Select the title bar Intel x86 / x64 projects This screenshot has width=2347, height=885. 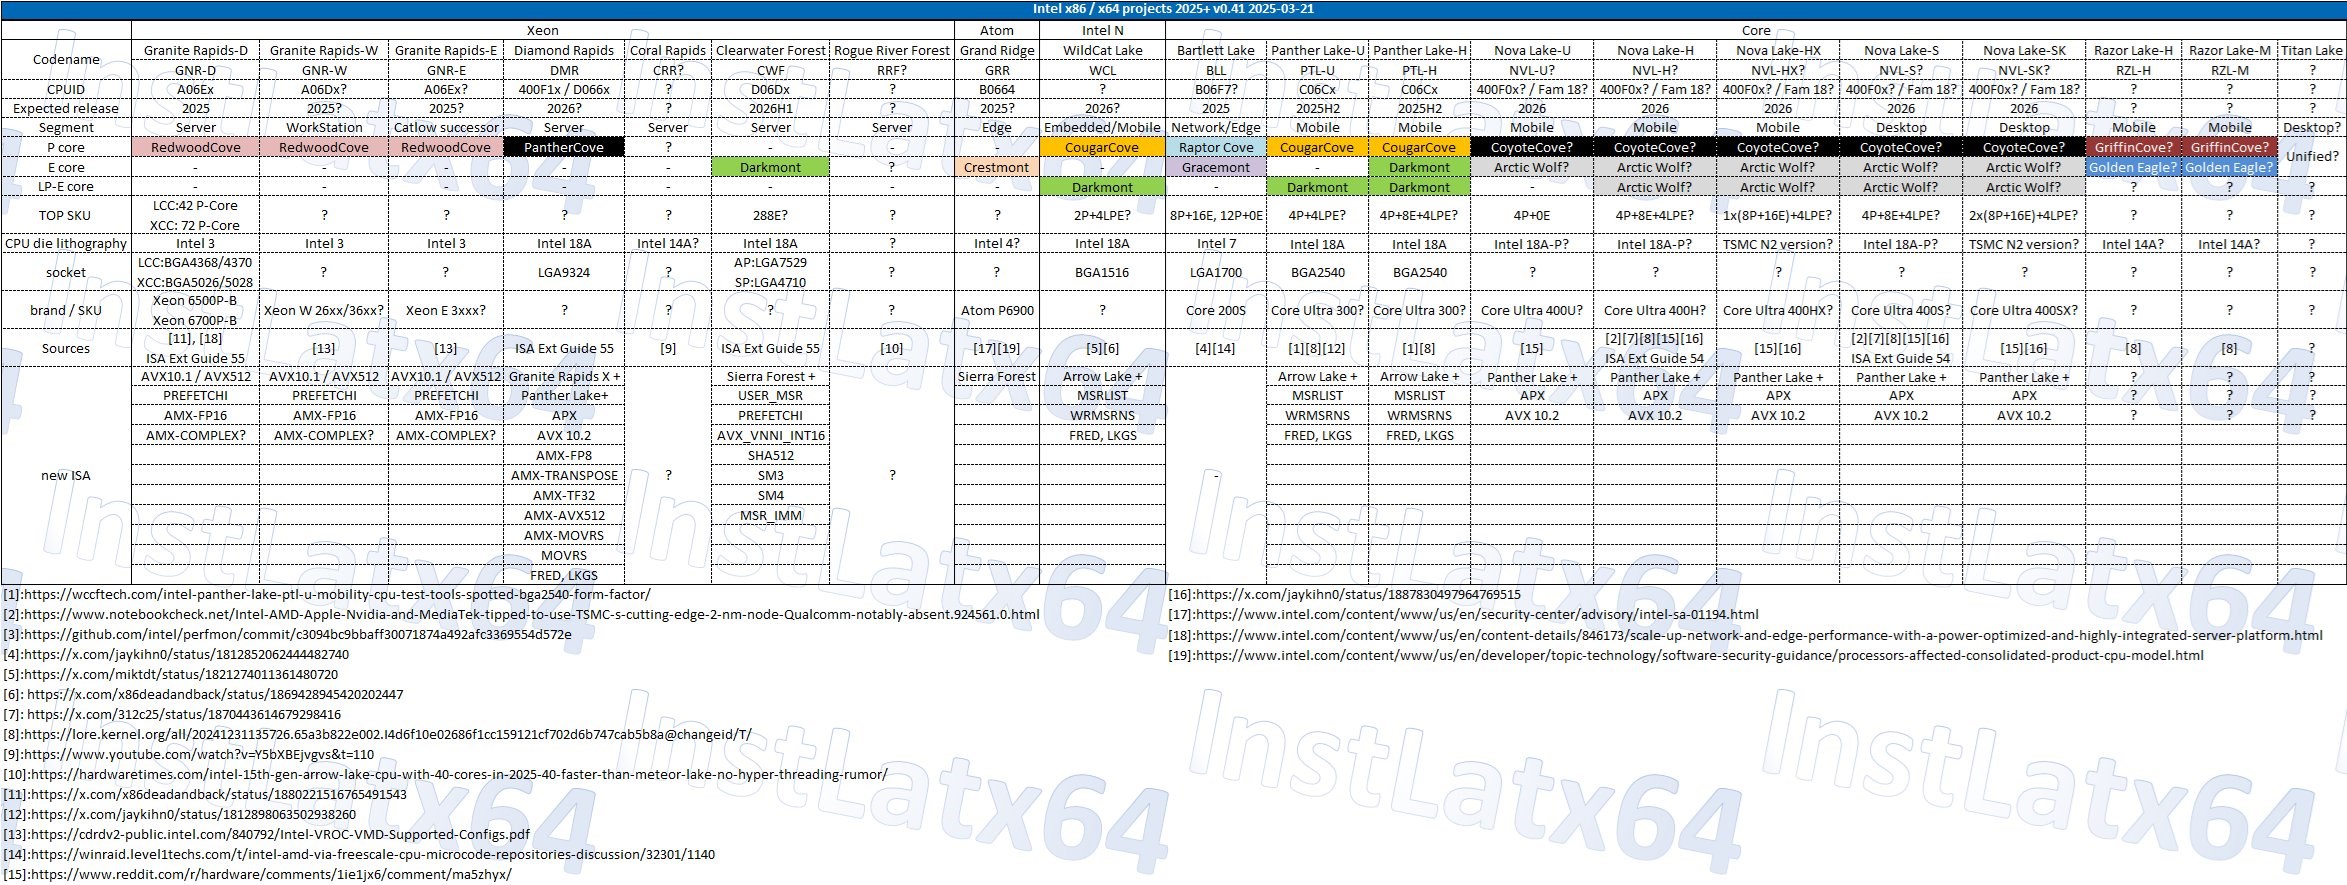pos(1173,9)
